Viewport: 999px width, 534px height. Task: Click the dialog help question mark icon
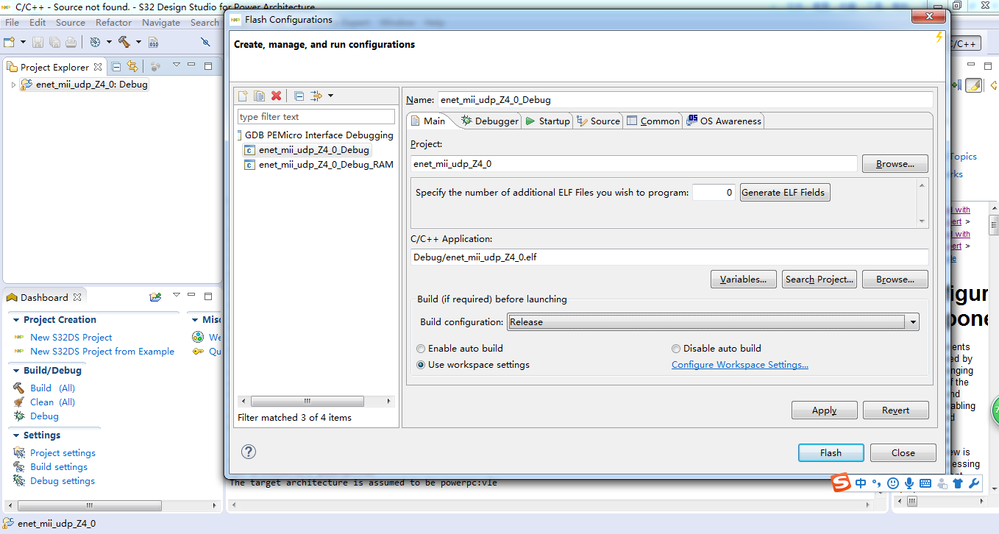[248, 452]
